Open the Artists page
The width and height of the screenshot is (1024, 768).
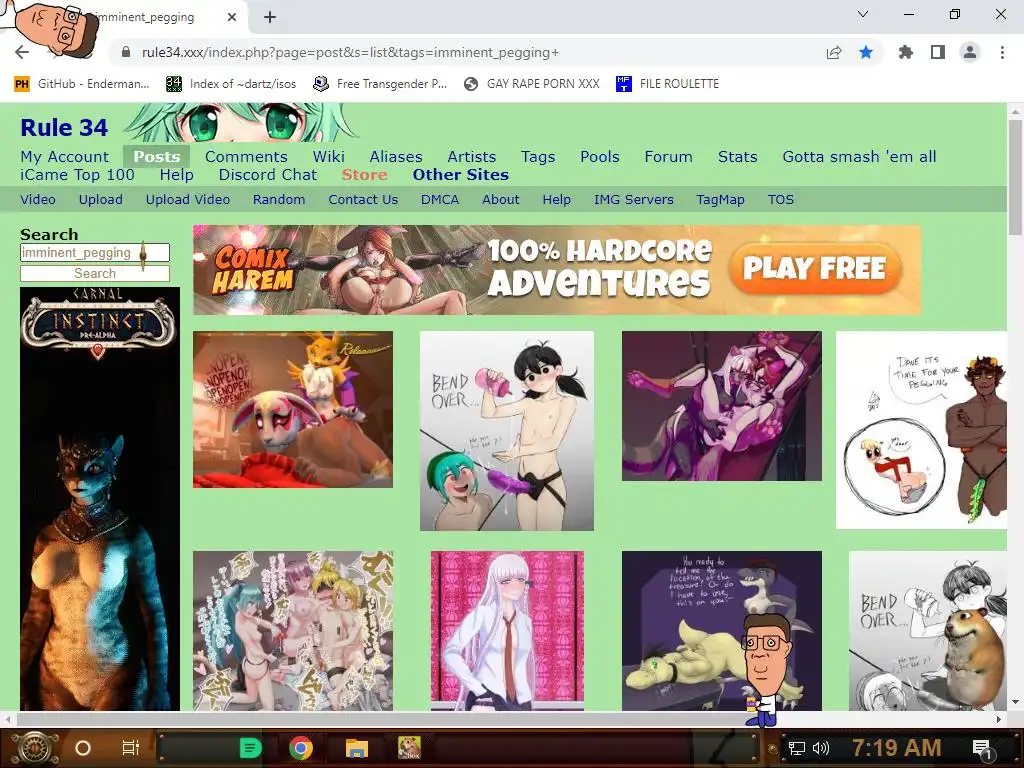click(x=472, y=157)
